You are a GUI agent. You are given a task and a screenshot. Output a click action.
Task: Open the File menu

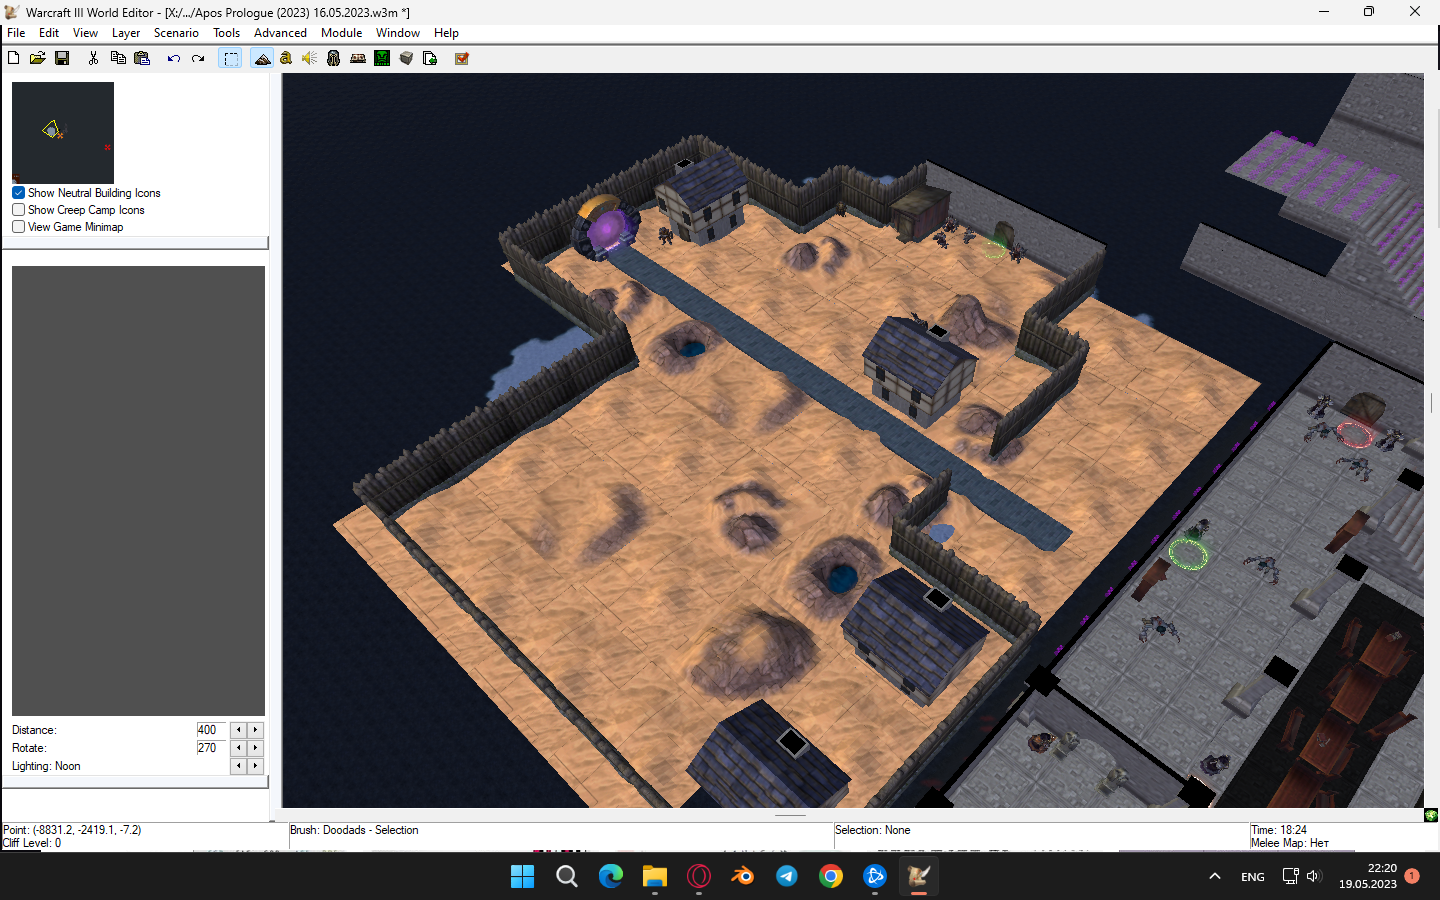click(16, 33)
